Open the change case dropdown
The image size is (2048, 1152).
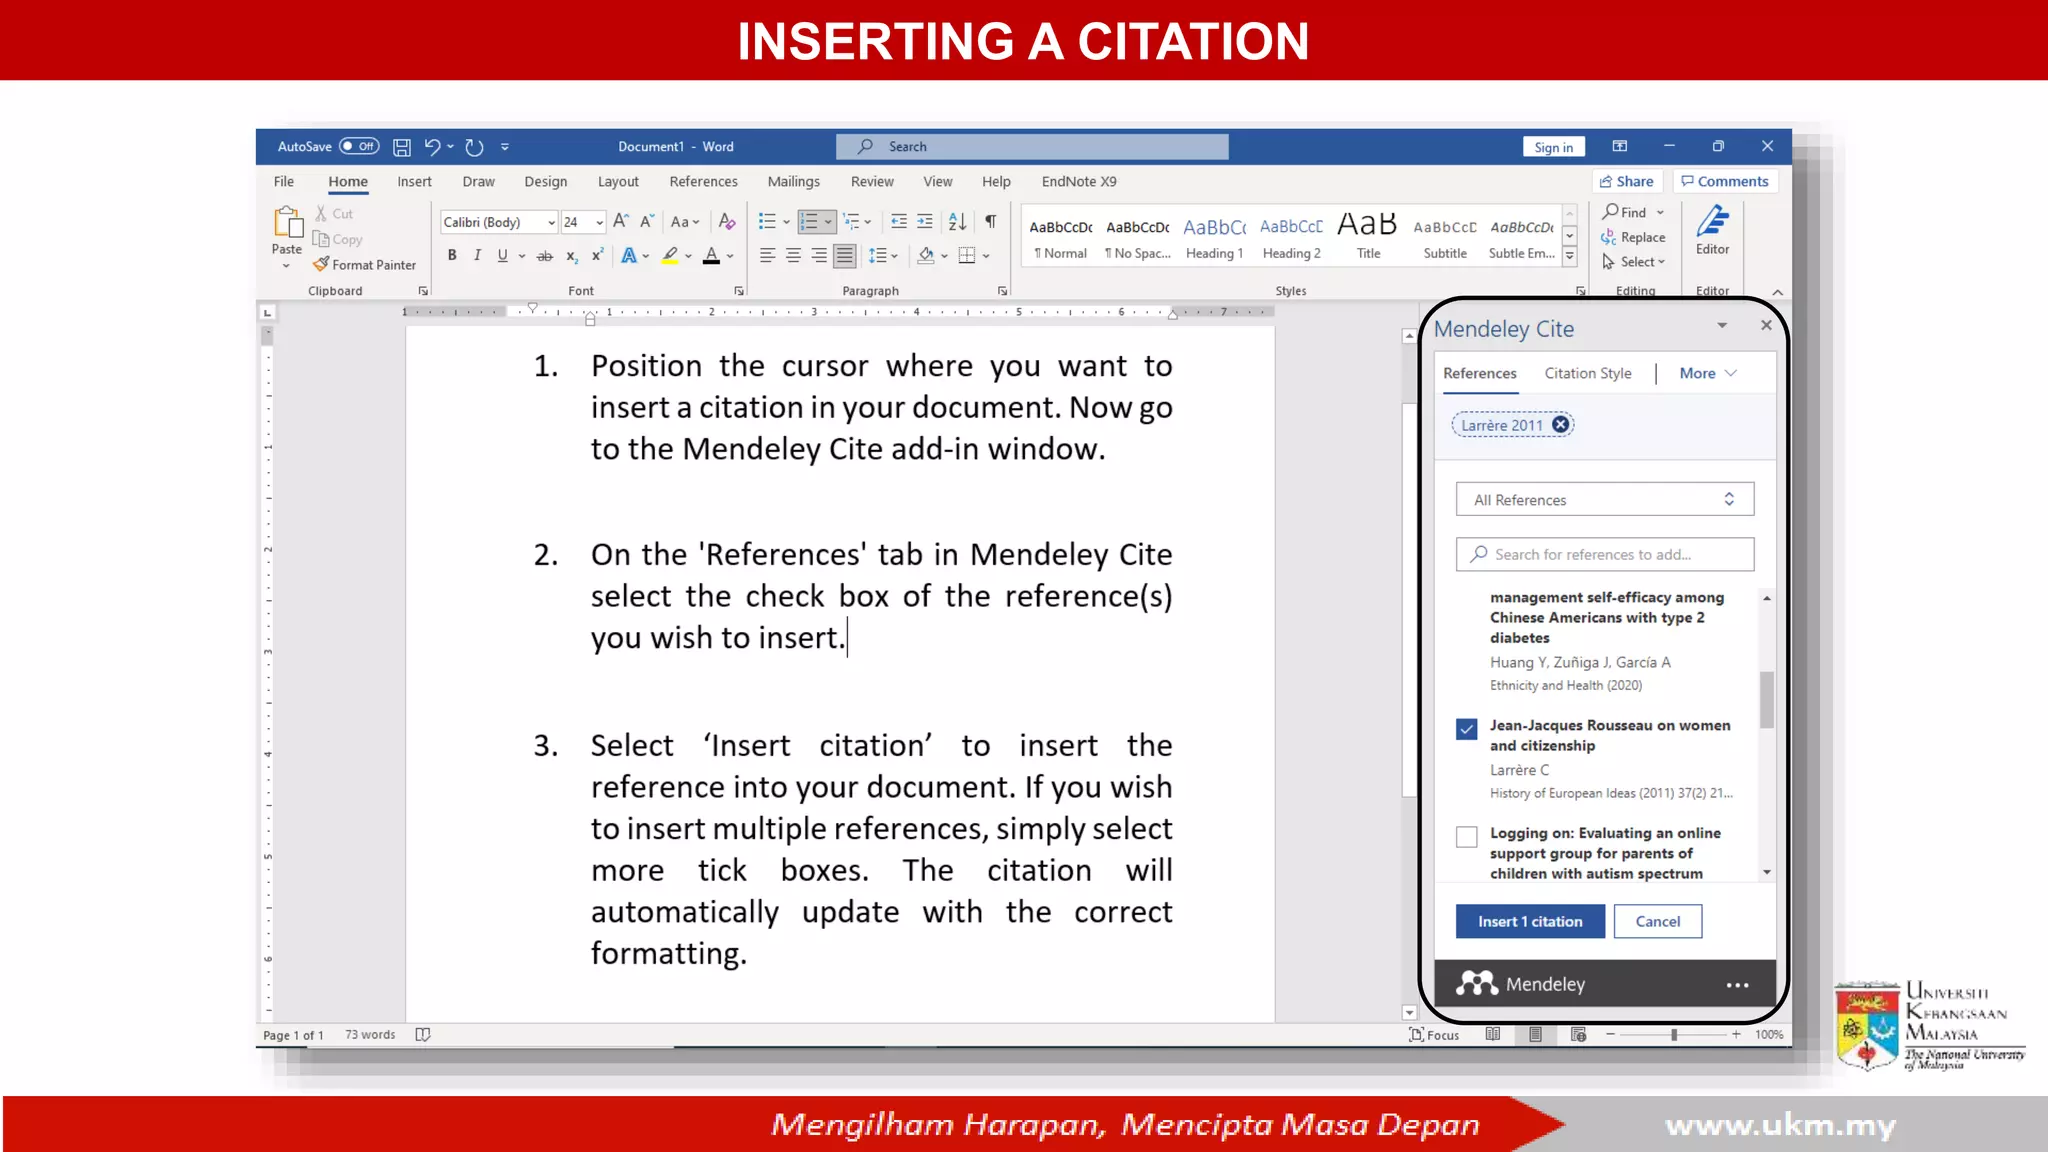(x=685, y=222)
